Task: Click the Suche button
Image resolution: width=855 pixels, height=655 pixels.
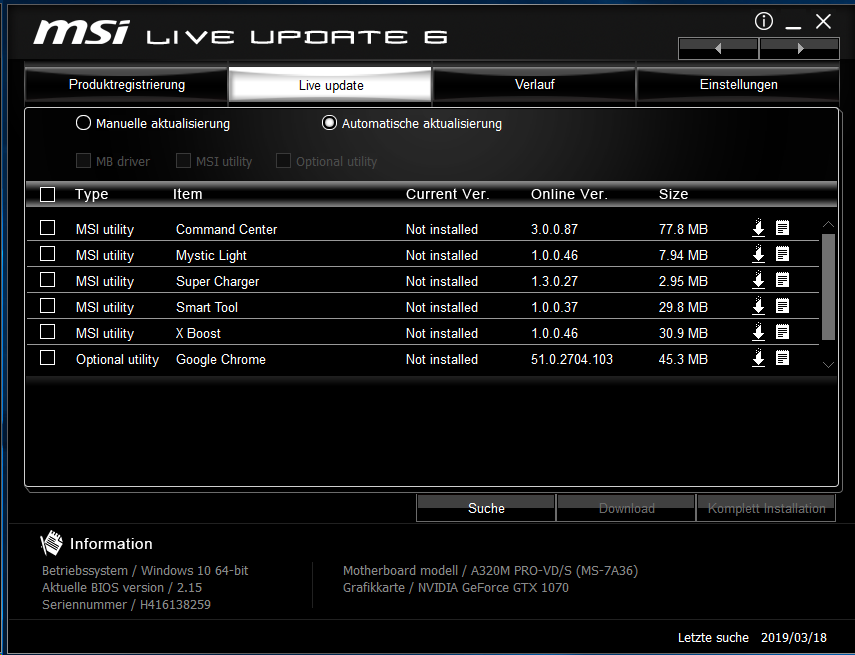Action: [486, 508]
